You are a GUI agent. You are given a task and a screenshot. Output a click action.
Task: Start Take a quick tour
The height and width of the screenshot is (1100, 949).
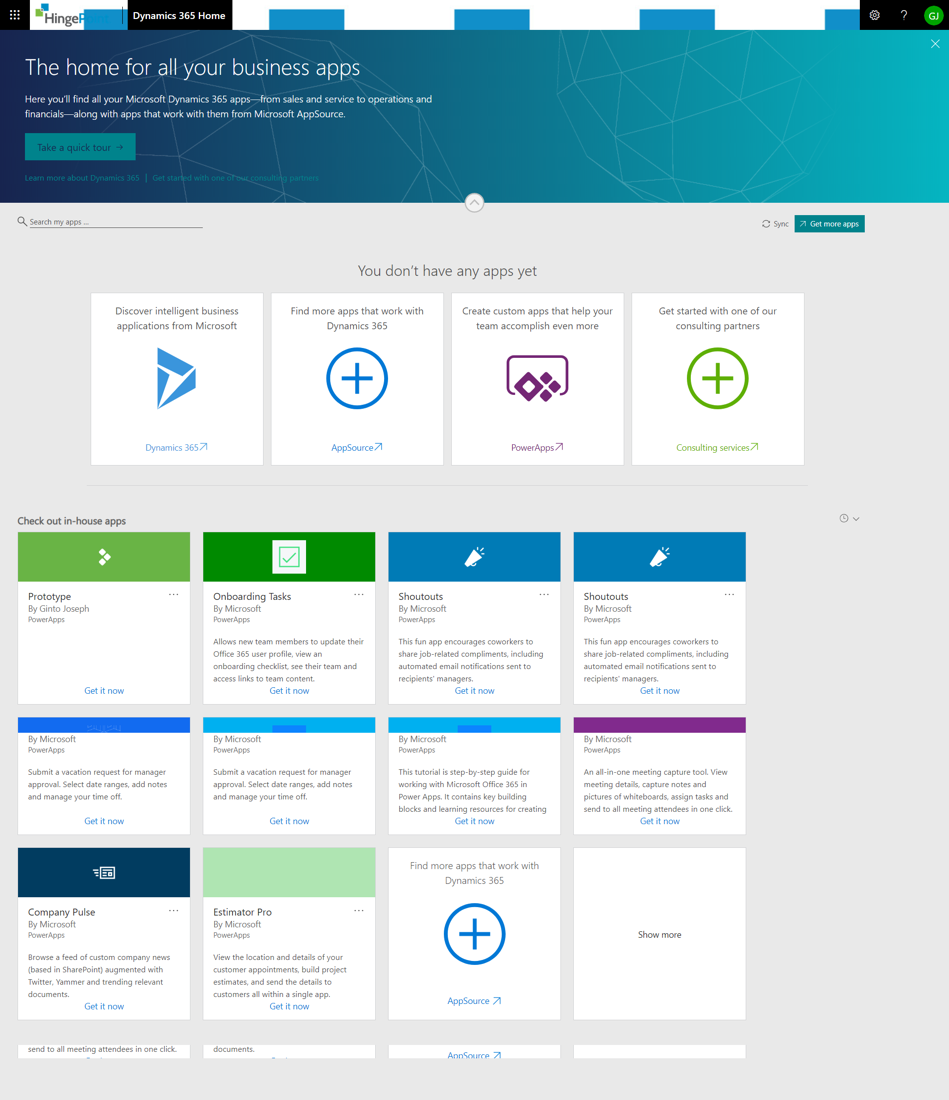point(80,147)
